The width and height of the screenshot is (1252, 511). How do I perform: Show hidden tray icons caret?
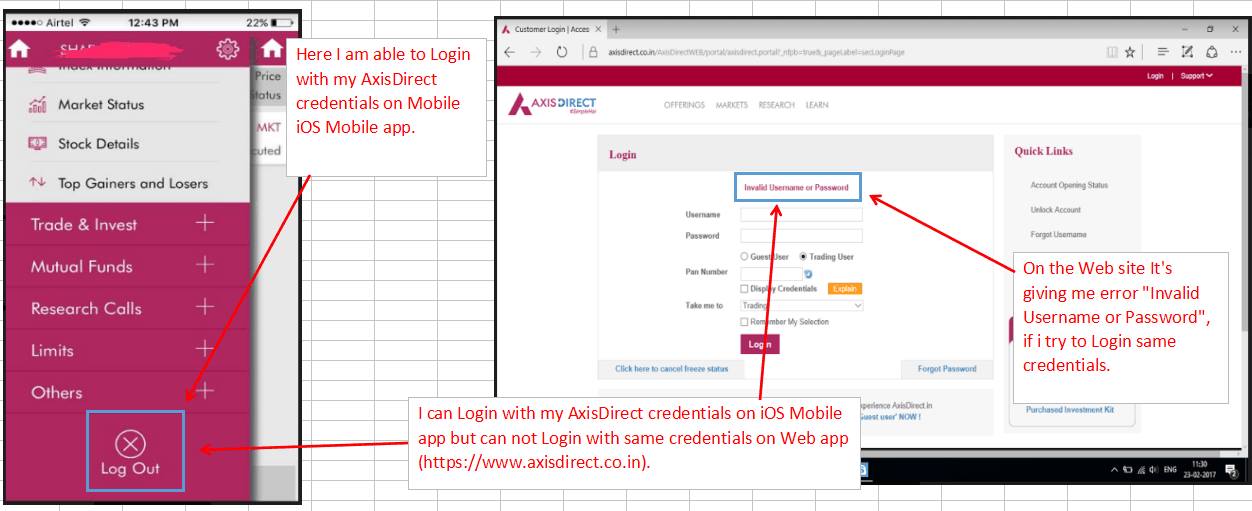tap(1115, 469)
